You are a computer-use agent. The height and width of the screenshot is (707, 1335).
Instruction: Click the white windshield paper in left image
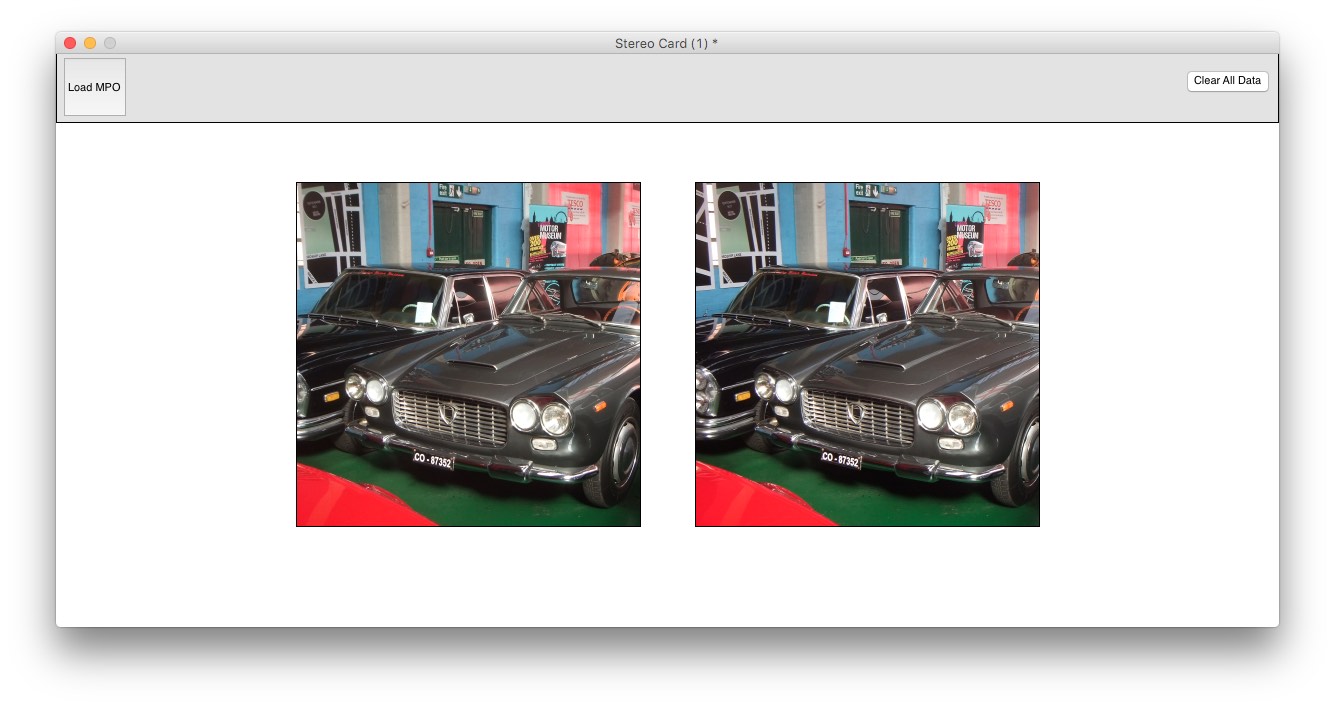coord(424,312)
